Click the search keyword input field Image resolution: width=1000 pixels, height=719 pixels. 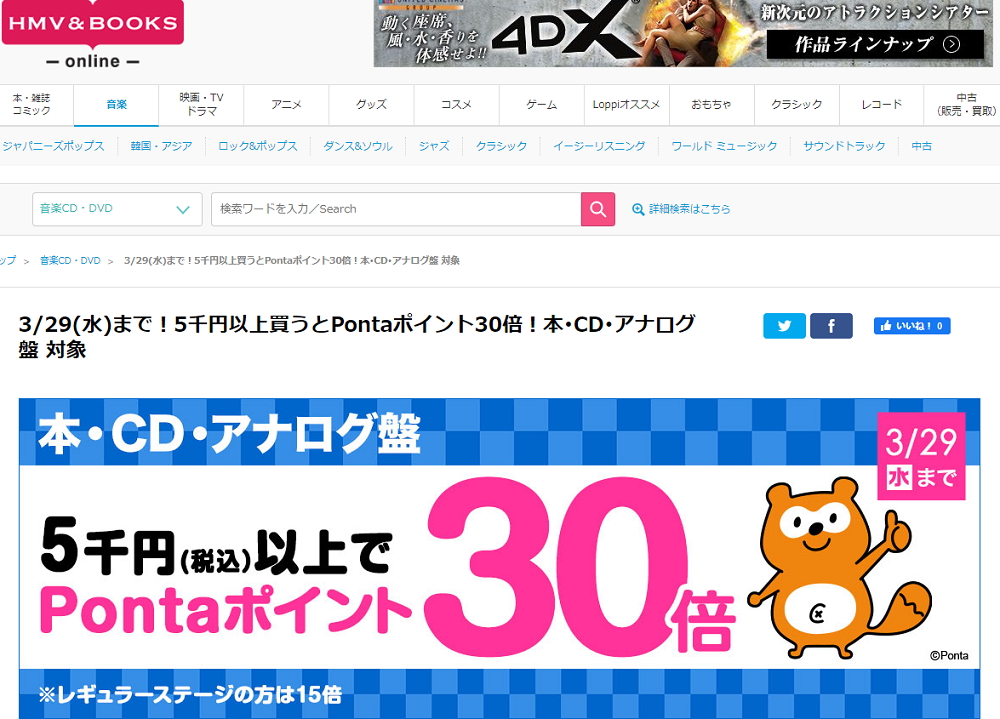tap(396, 209)
